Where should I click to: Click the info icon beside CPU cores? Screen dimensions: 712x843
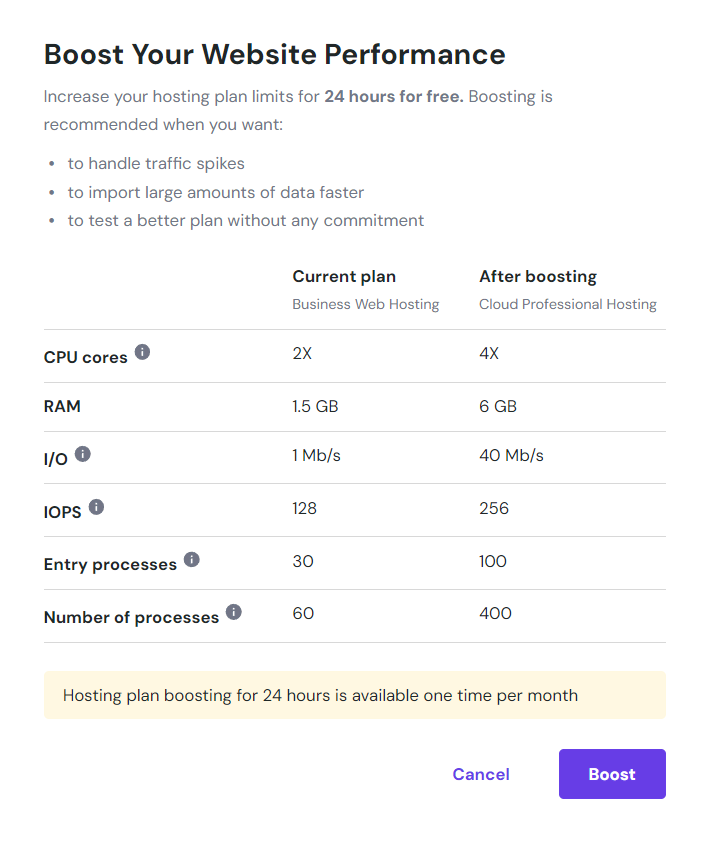coord(143,352)
